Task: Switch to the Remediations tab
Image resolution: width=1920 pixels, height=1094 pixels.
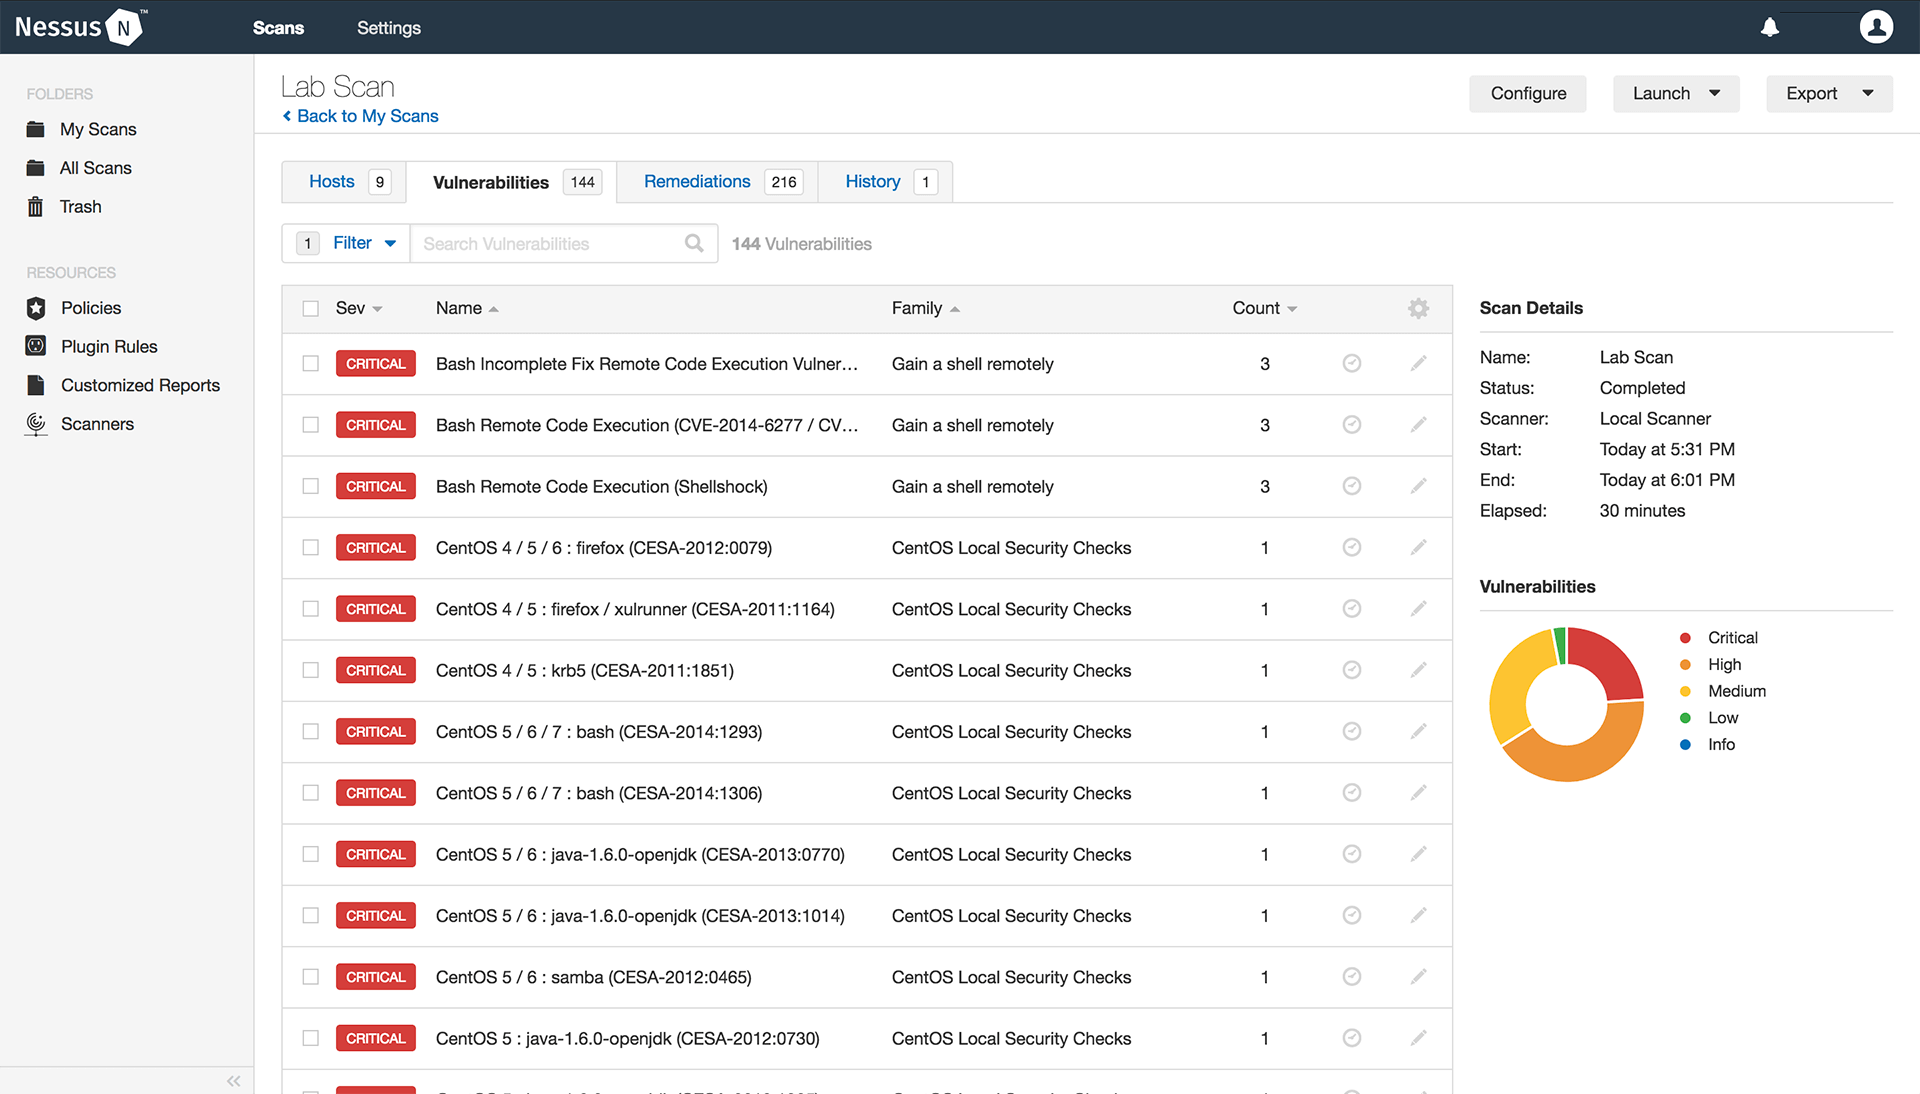Action: [x=696, y=181]
